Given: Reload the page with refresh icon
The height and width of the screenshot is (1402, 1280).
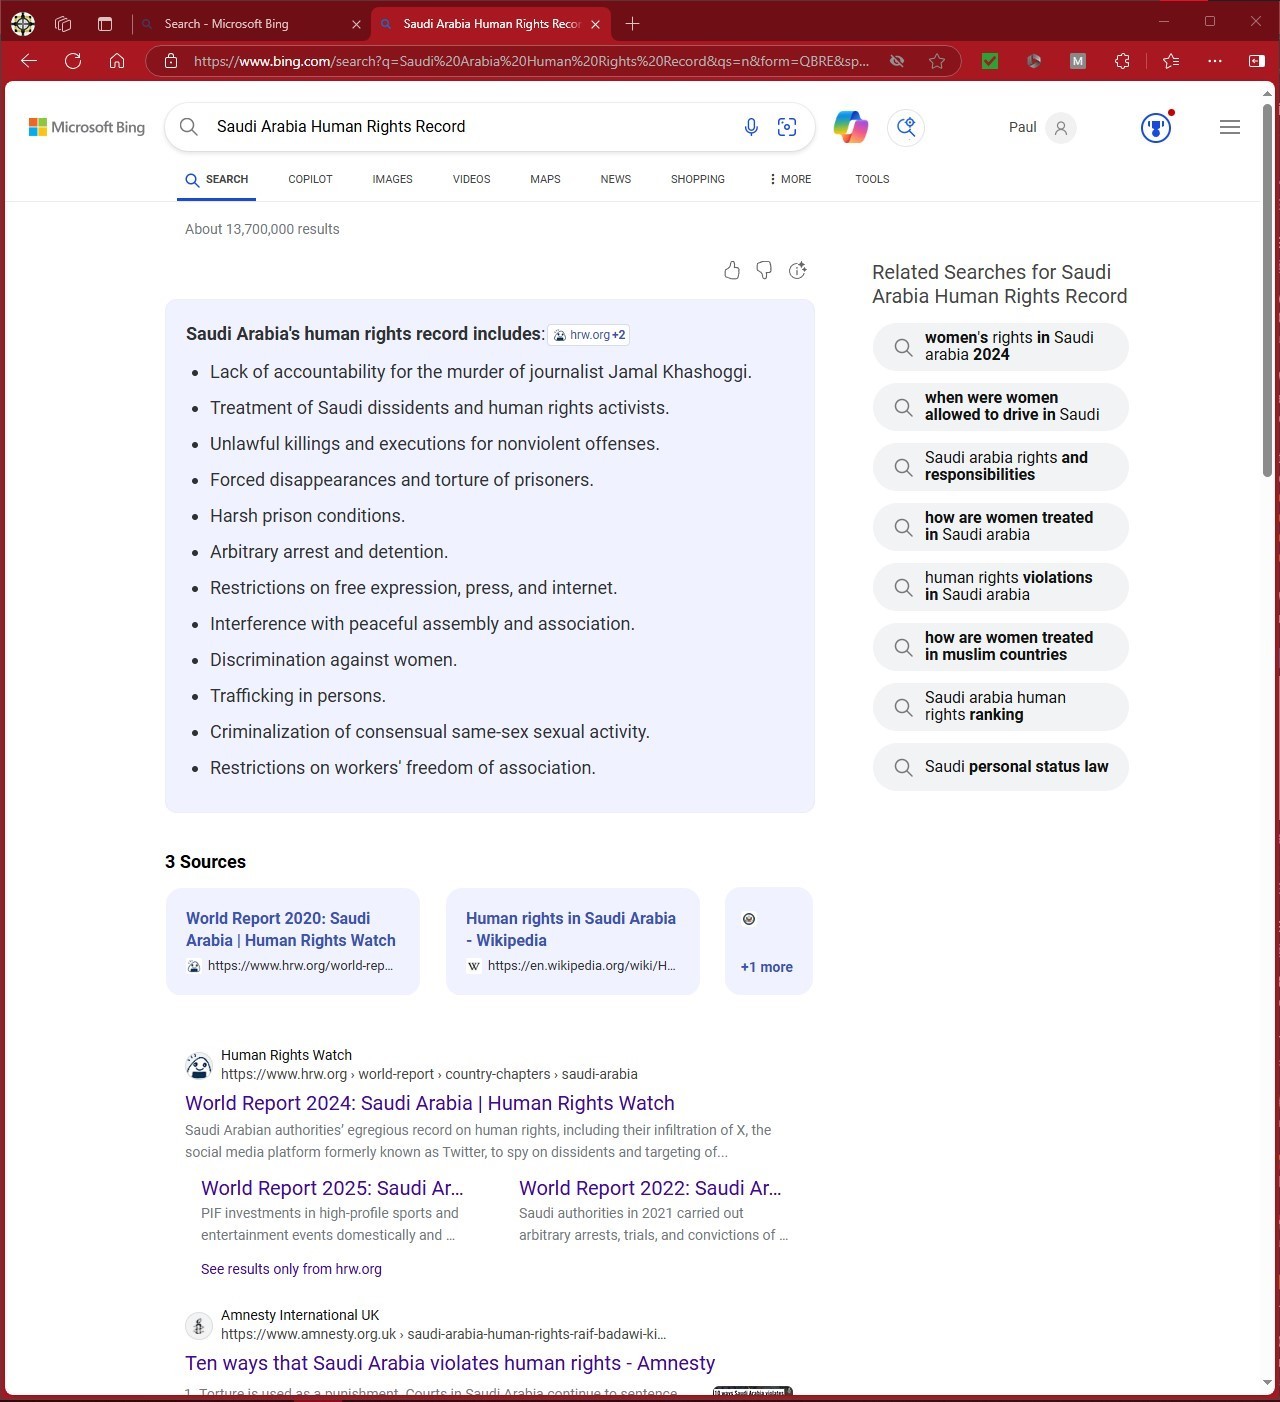Looking at the screenshot, I should (x=73, y=61).
